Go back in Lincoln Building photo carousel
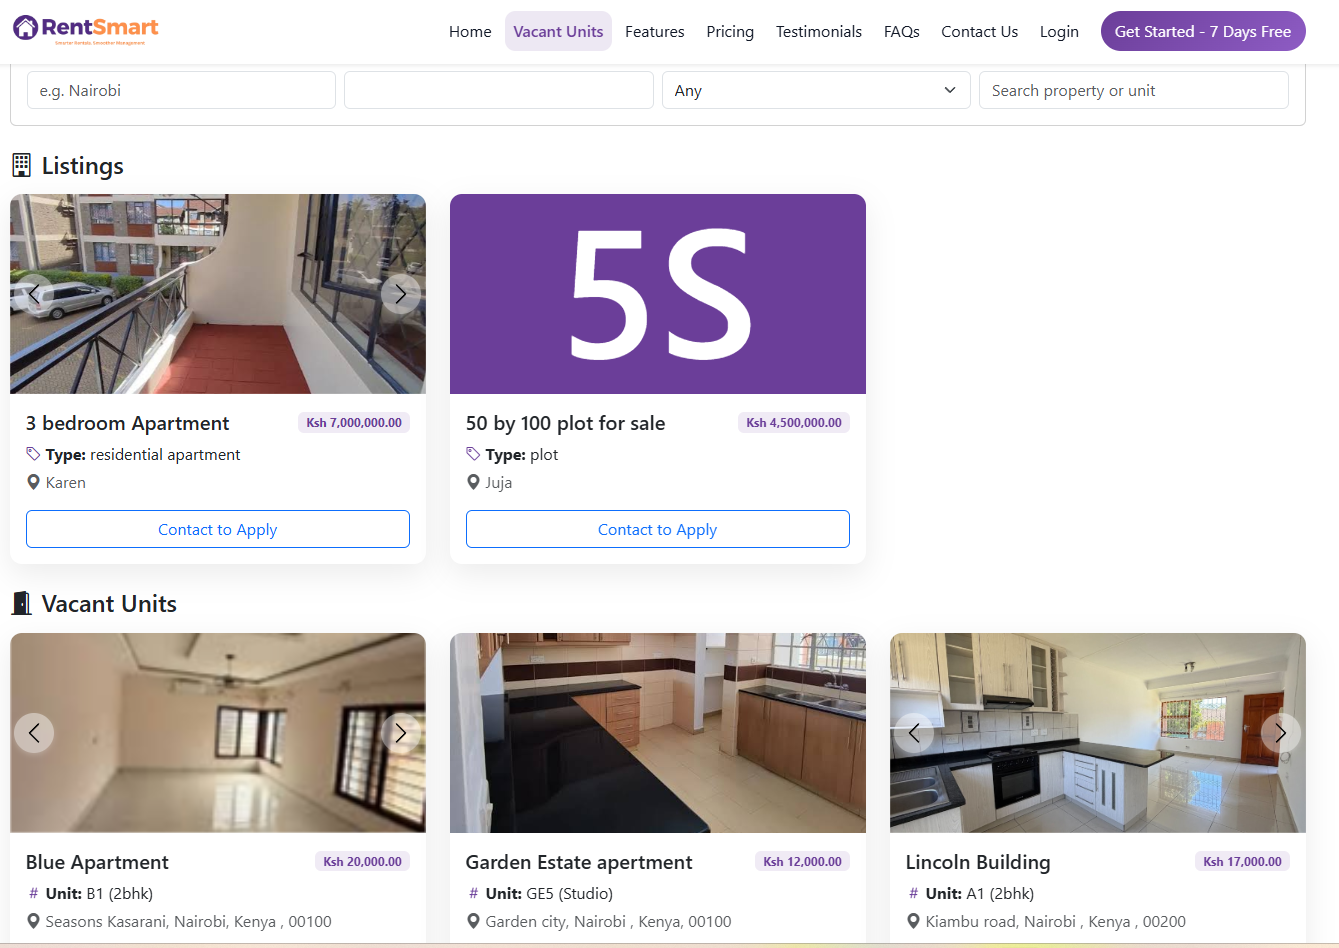Image resolution: width=1339 pixels, height=948 pixels. point(914,733)
